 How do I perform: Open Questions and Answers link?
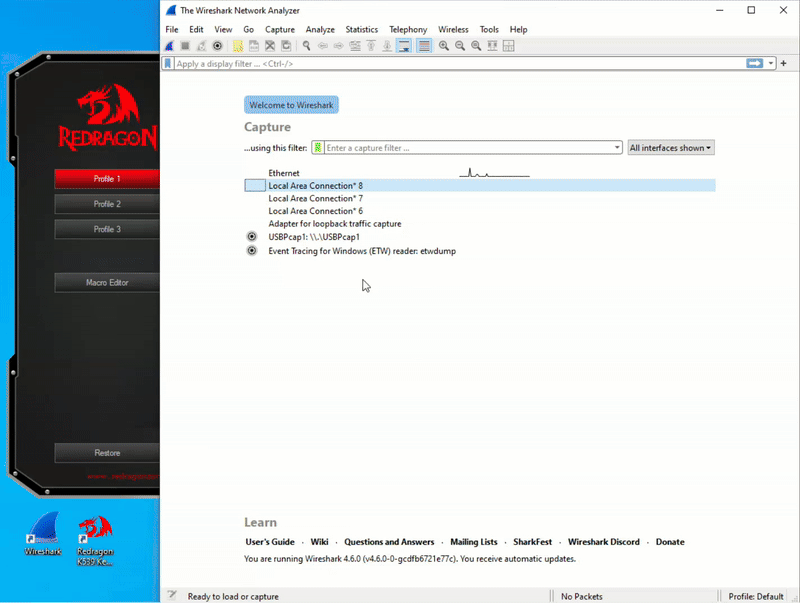pyautogui.click(x=389, y=542)
